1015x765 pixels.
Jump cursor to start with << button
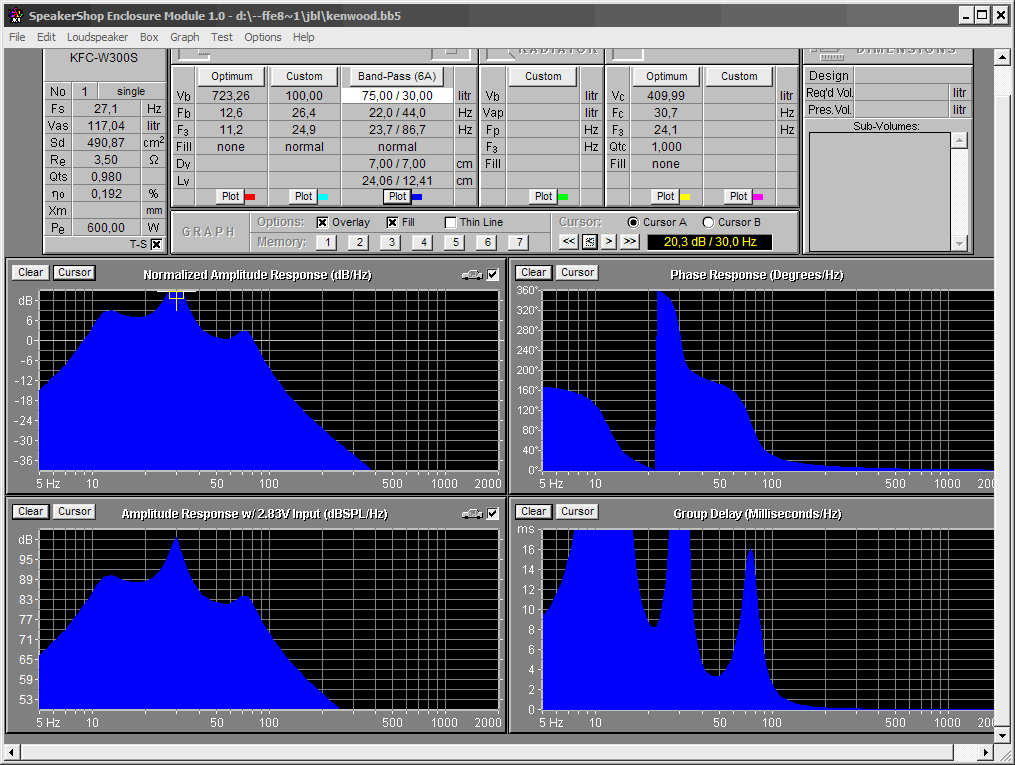pyautogui.click(x=568, y=242)
